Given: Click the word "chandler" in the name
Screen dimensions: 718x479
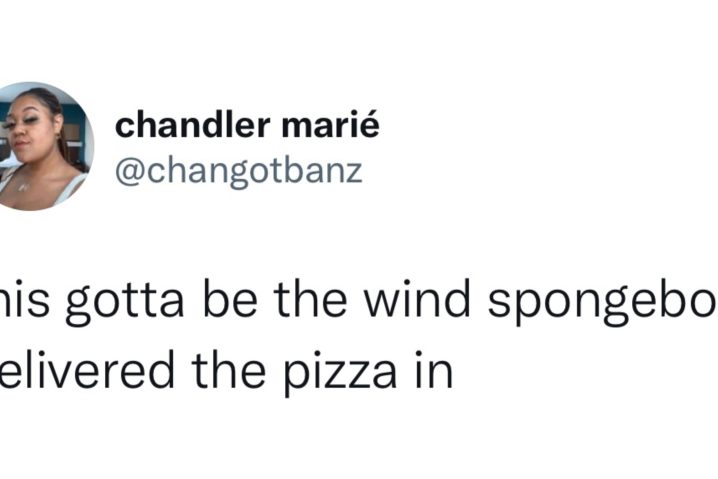Looking at the screenshot, I should 192,125.
